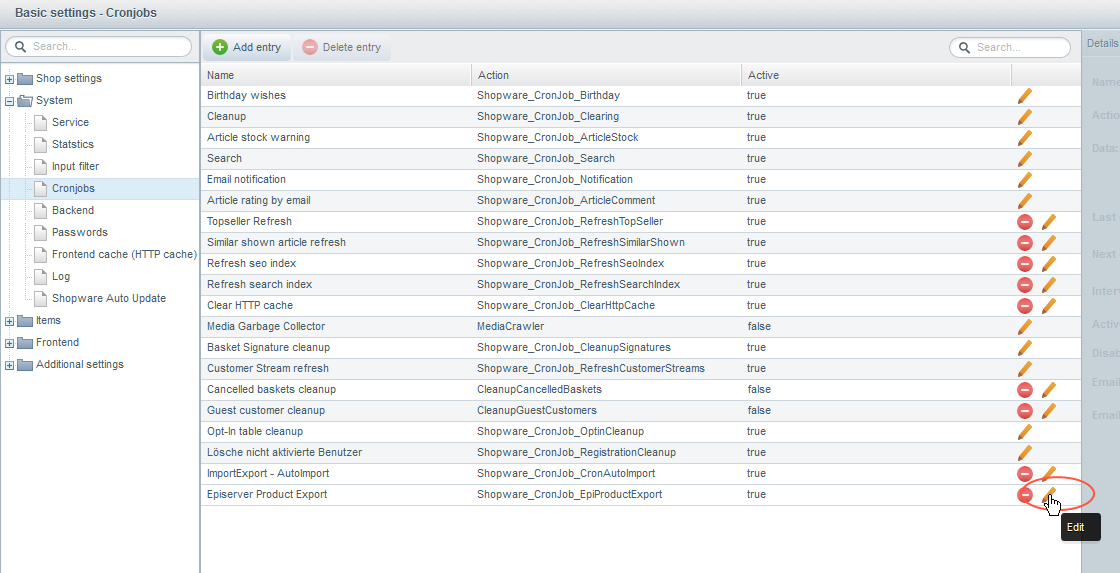Remove the Guest customer cleanup entry
Screen dimensions: 1120x573
click(x=1025, y=411)
